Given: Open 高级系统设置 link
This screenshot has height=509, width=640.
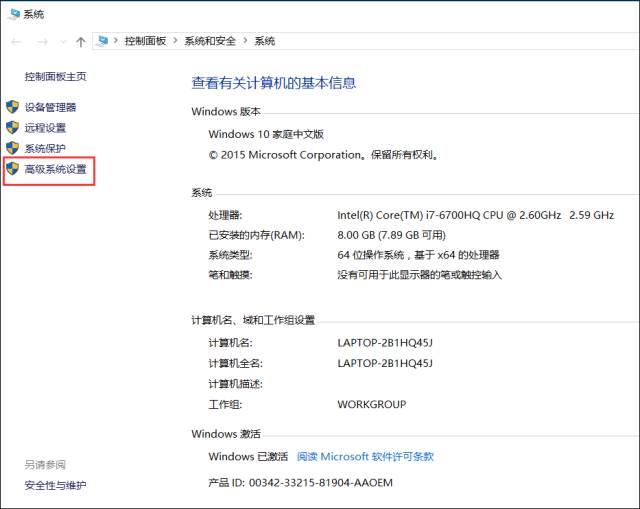Looking at the screenshot, I should click(x=56, y=169).
